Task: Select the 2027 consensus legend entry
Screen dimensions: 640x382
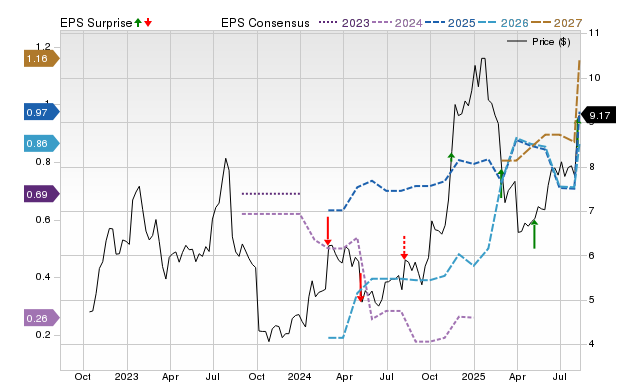Action: [x=556, y=23]
